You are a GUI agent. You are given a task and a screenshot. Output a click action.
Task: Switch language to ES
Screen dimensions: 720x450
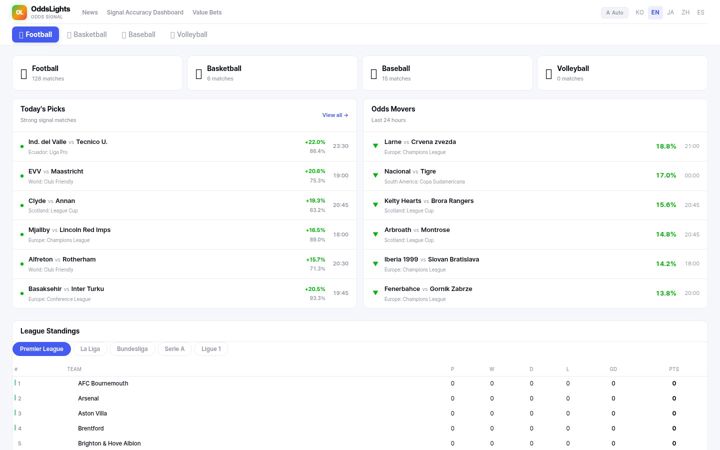click(x=701, y=12)
